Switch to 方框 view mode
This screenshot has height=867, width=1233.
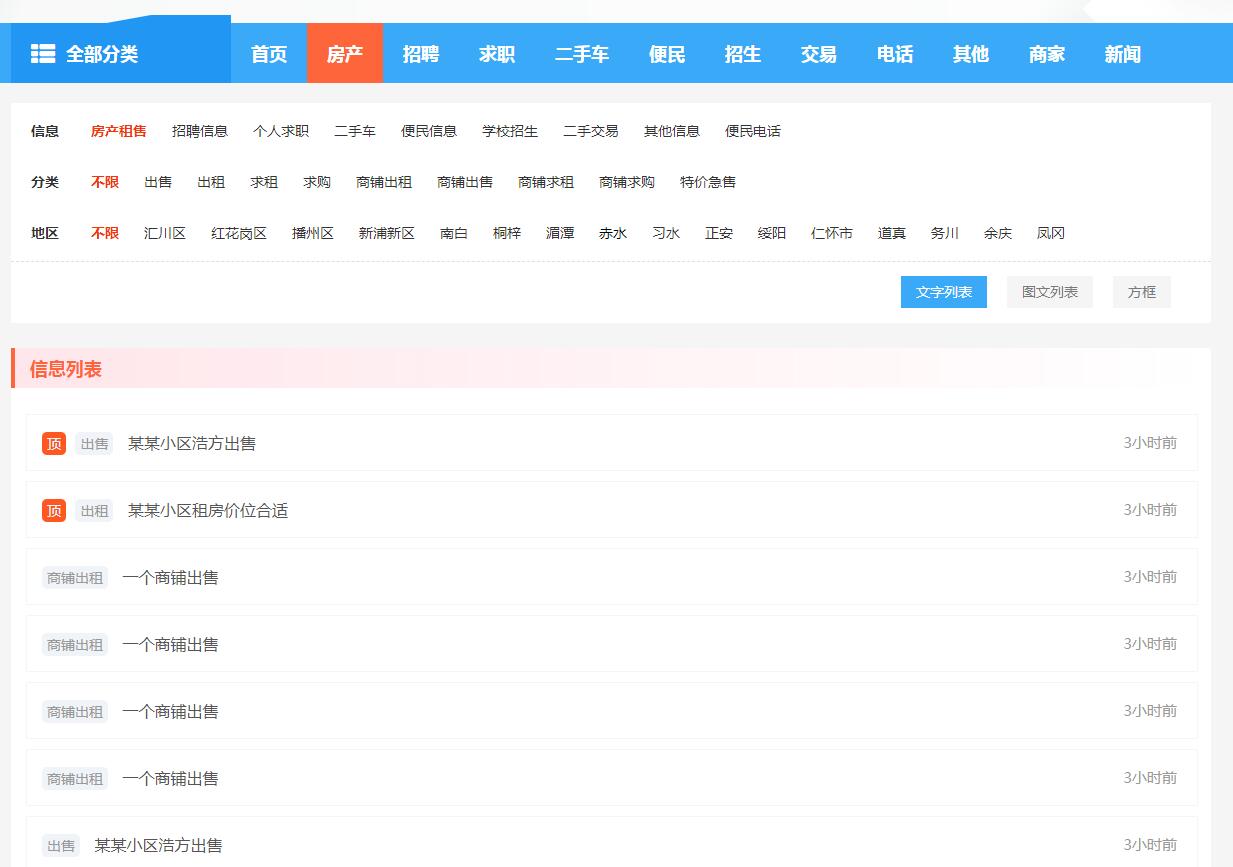coord(1141,292)
